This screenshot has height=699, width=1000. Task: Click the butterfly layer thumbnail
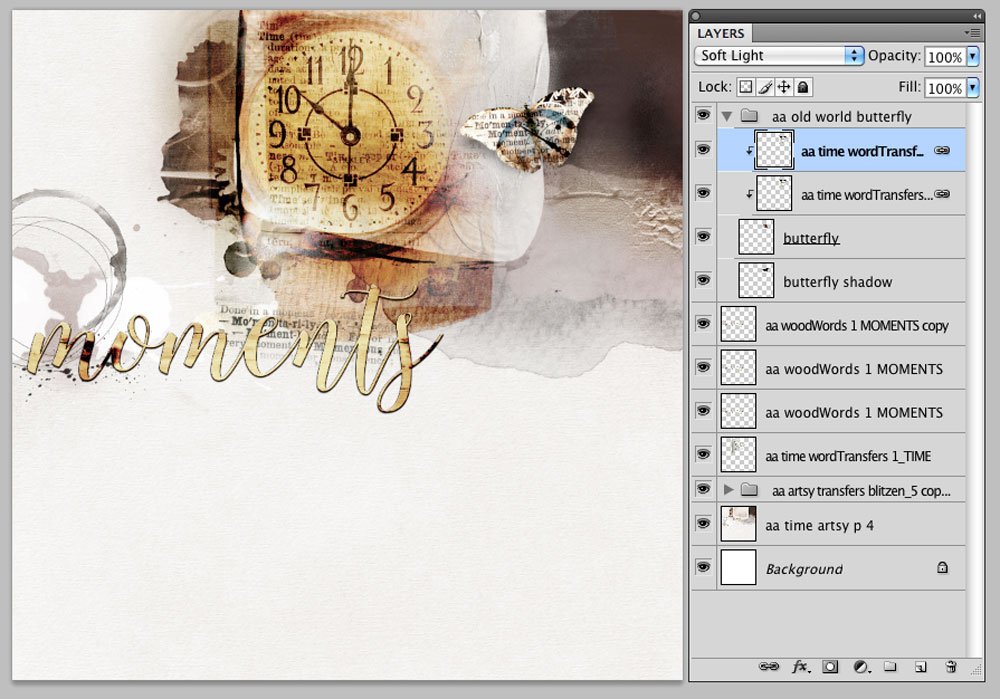[756, 237]
